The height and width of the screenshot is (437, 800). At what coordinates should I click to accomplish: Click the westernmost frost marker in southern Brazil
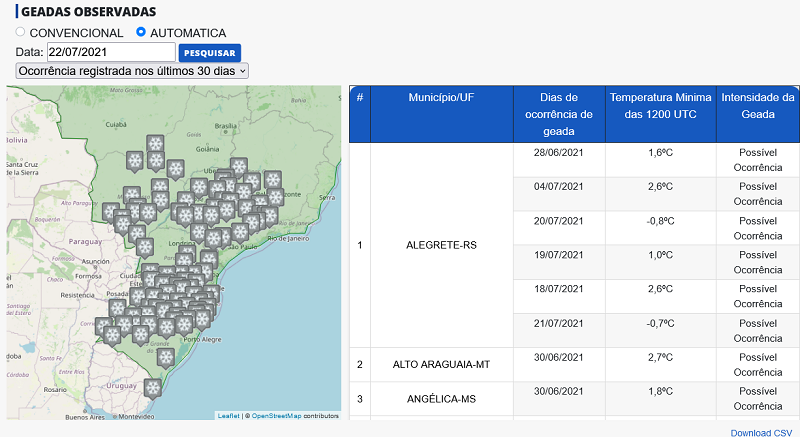point(103,327)
